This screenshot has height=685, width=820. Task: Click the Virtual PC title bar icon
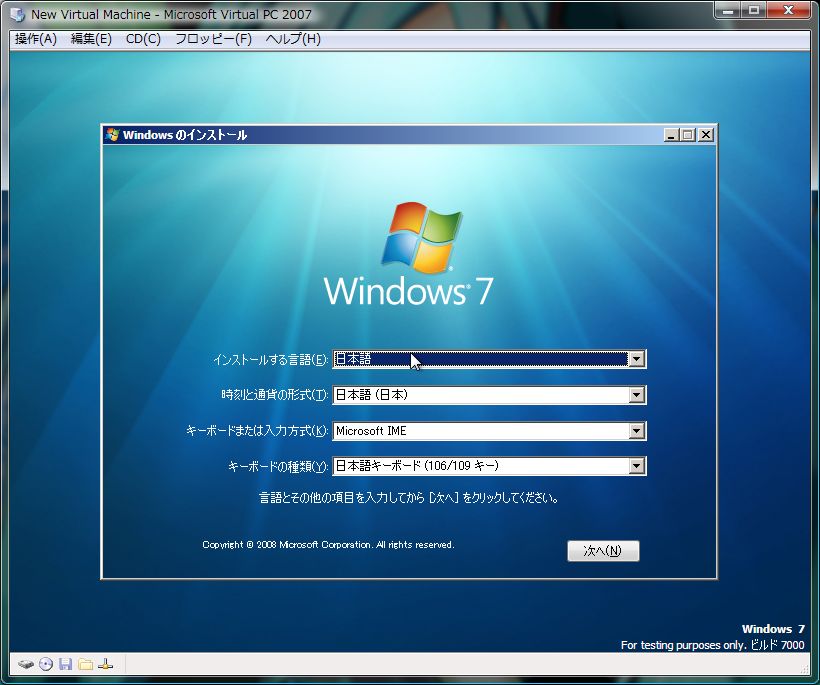click(x=18, y=15)
